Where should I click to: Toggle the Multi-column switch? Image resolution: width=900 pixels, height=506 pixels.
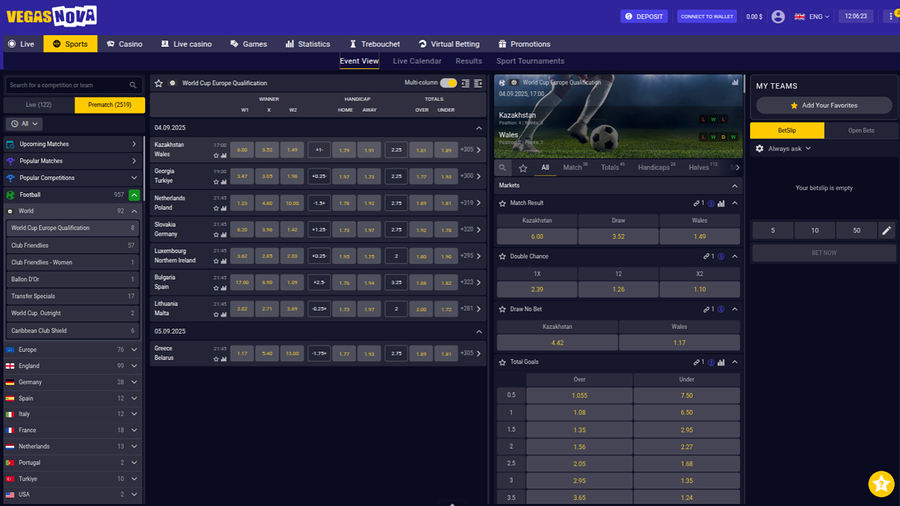tap(448, 83)
